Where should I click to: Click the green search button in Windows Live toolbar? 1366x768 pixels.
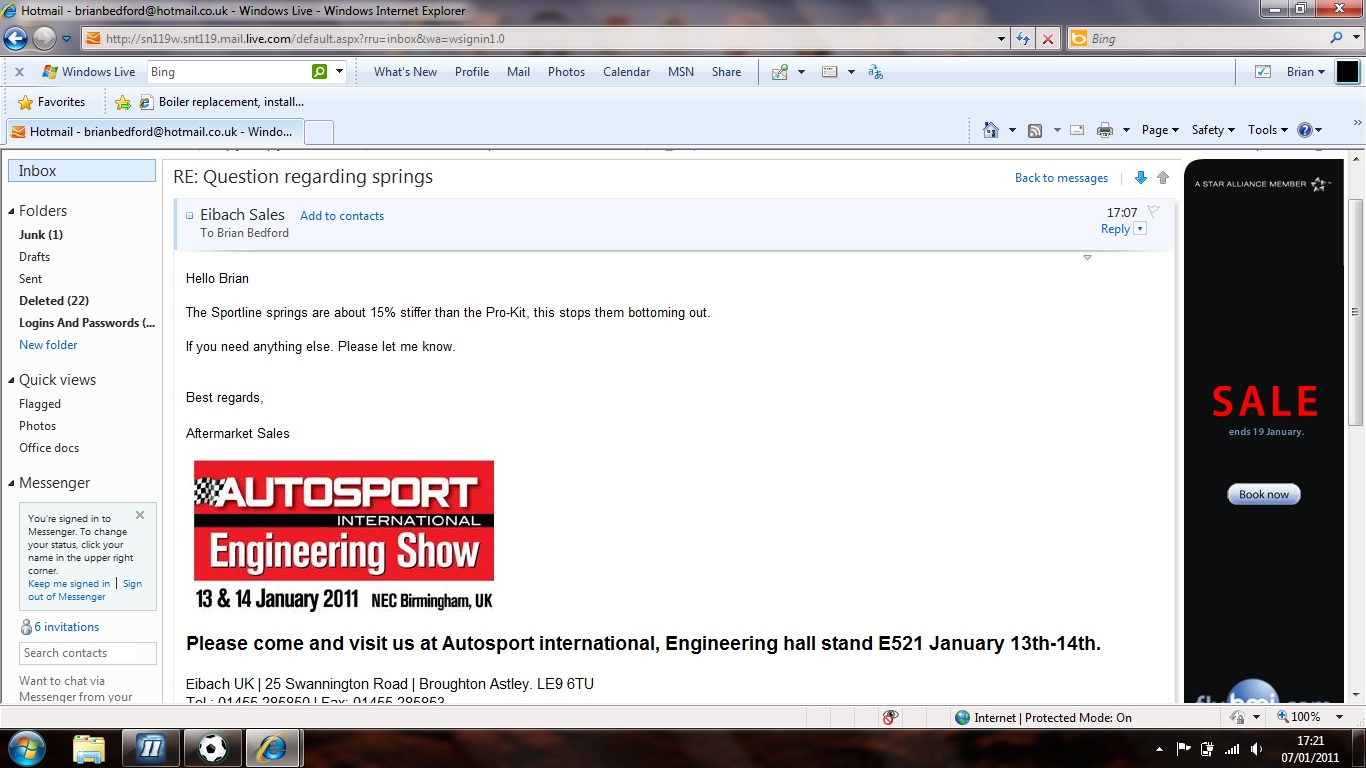[319, 72]
